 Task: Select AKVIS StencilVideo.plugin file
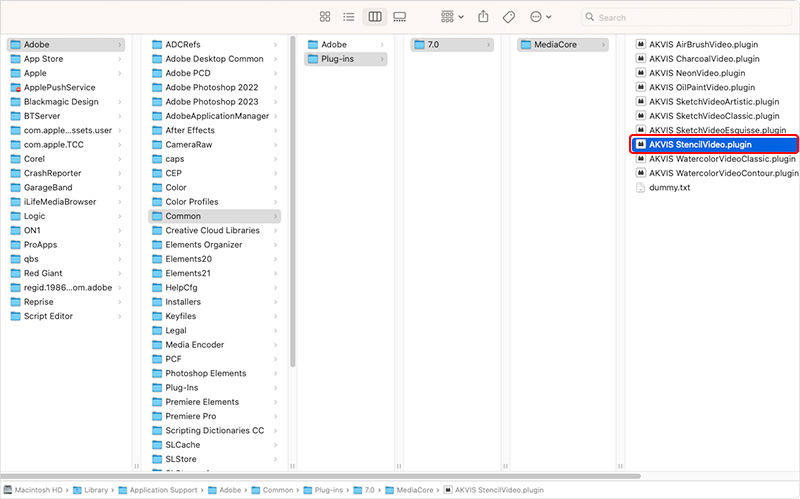pyautogui.click(x=715, y=144)
